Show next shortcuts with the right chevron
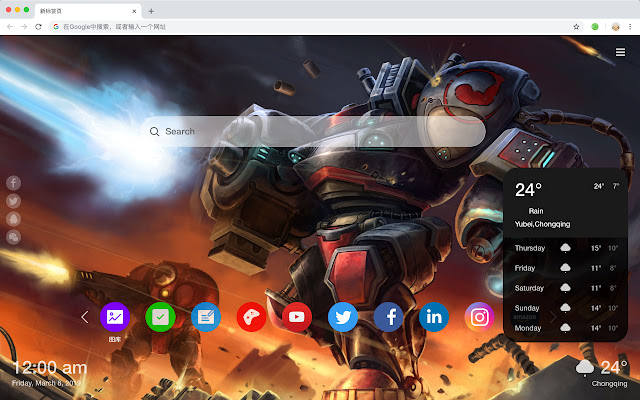This screenshot has height=400, width=640. [x=553, y=317]
